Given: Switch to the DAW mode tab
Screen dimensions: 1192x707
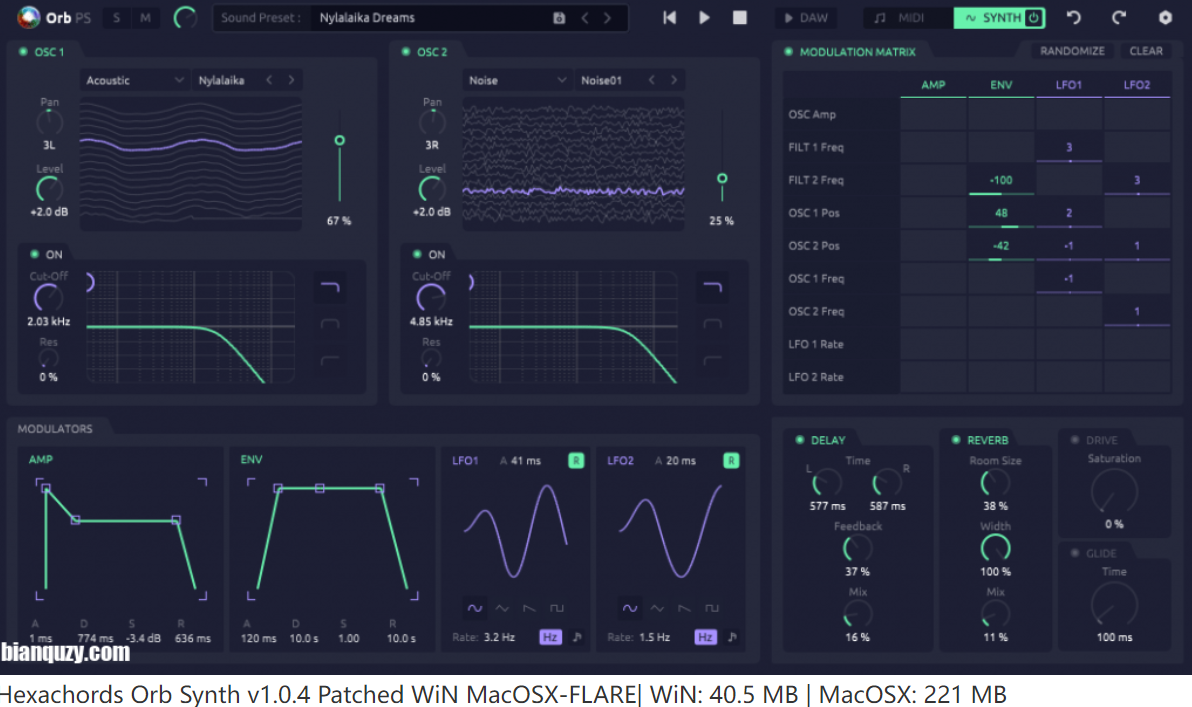Looking at the screenshot, I should pos(806,18).
